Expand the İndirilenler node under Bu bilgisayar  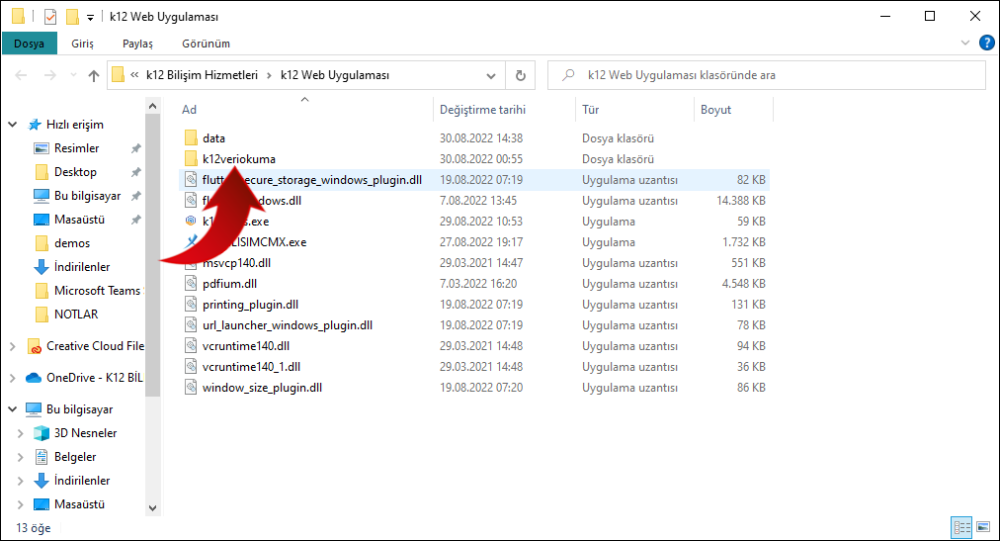[20, 480]
